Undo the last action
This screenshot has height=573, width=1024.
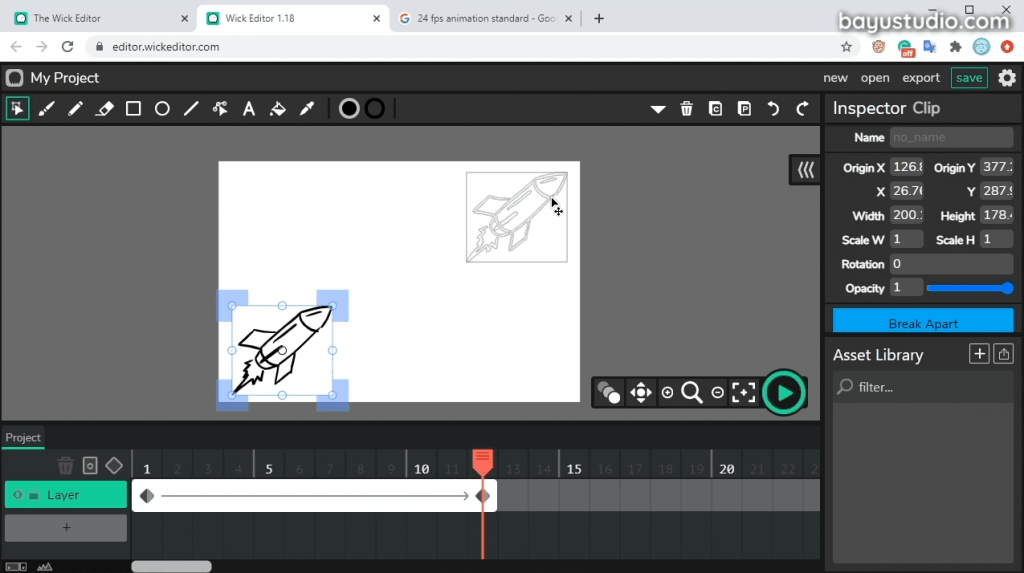(x=773, y=108)
